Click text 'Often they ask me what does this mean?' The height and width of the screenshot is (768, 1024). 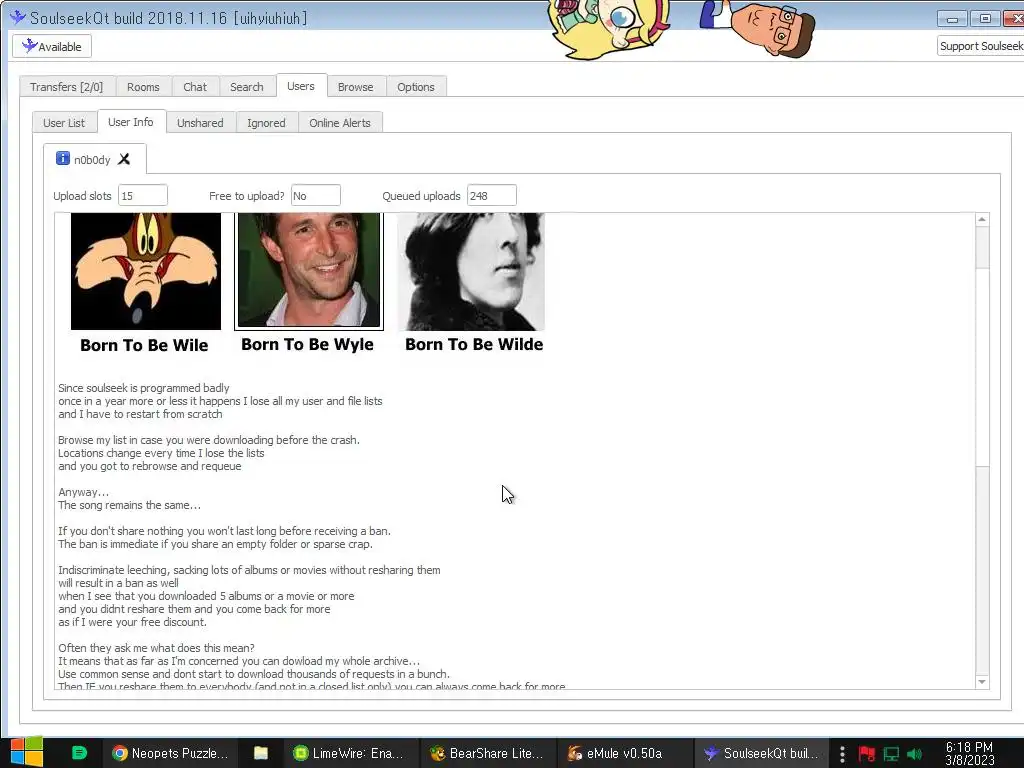156,648
